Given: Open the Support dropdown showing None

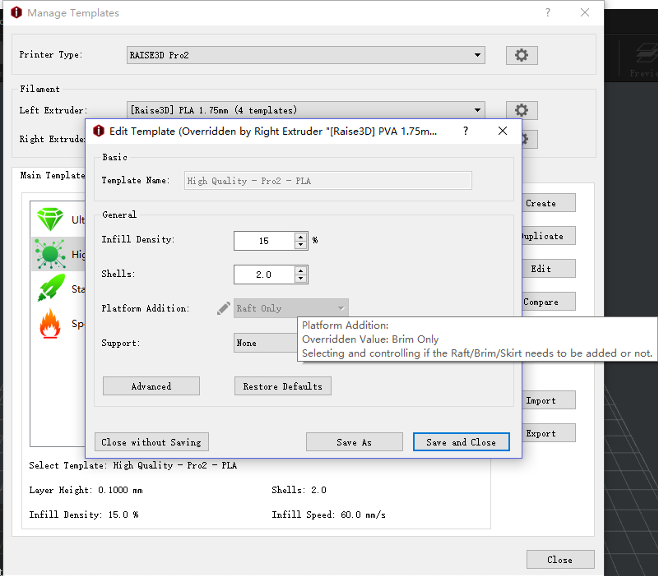Looking at the screenshot, I should [x=266, y=343].
